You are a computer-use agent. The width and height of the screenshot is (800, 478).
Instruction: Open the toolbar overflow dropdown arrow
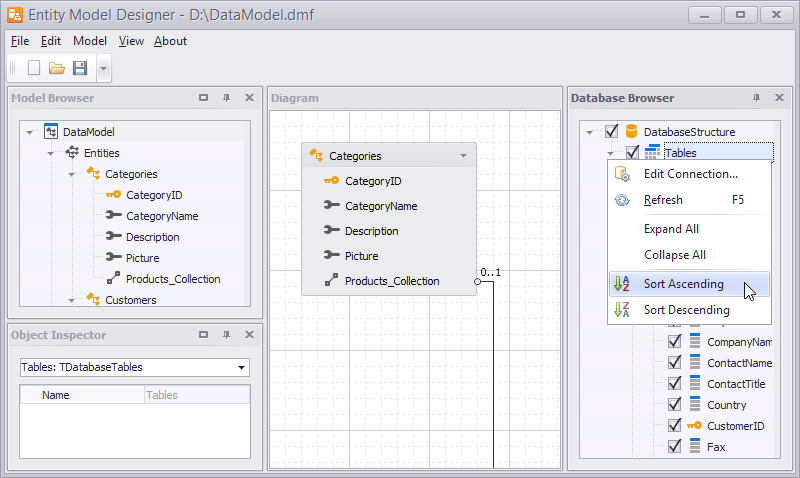[104, 69]
